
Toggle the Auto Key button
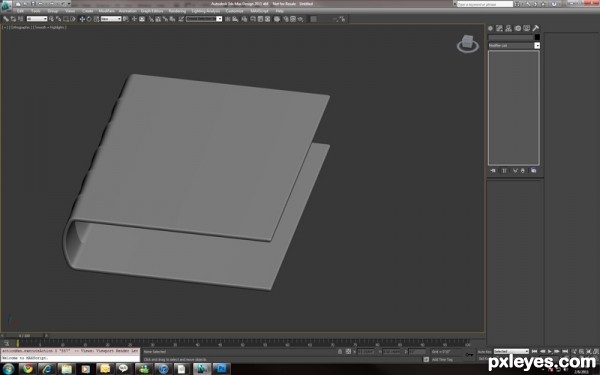[x=484, y=351]
